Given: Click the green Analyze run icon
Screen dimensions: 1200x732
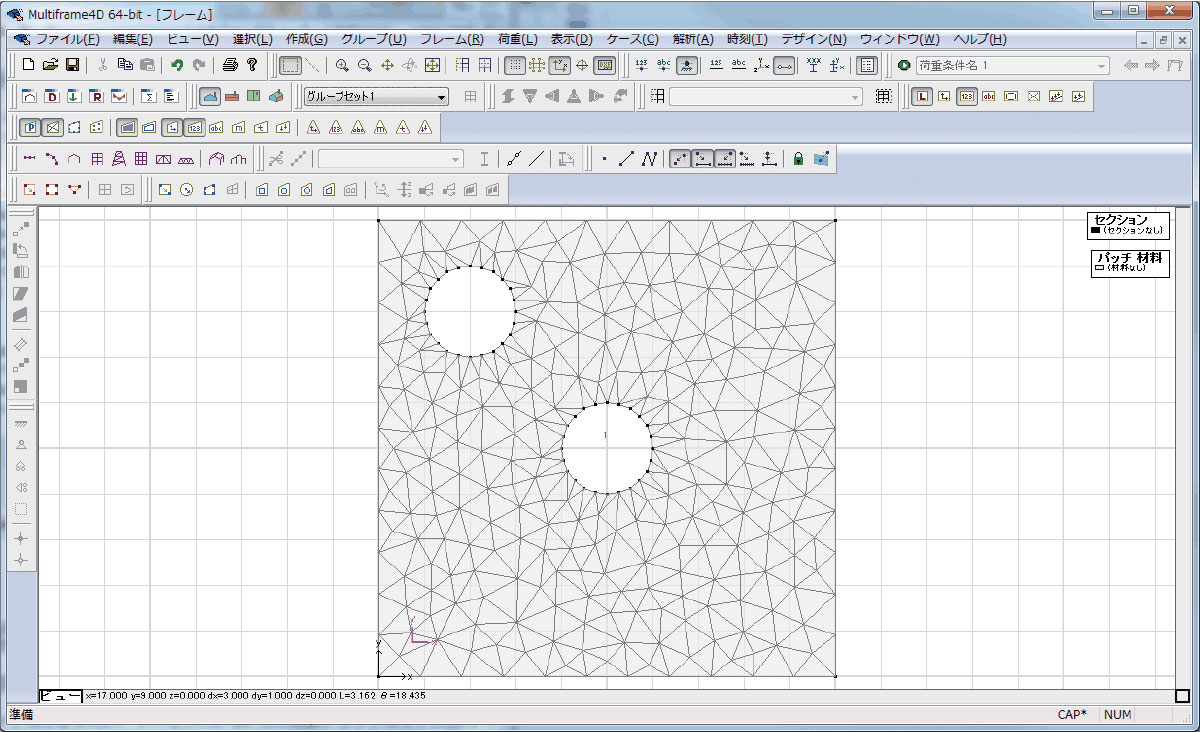Looking at the screenshot, I should coord(904,65).
